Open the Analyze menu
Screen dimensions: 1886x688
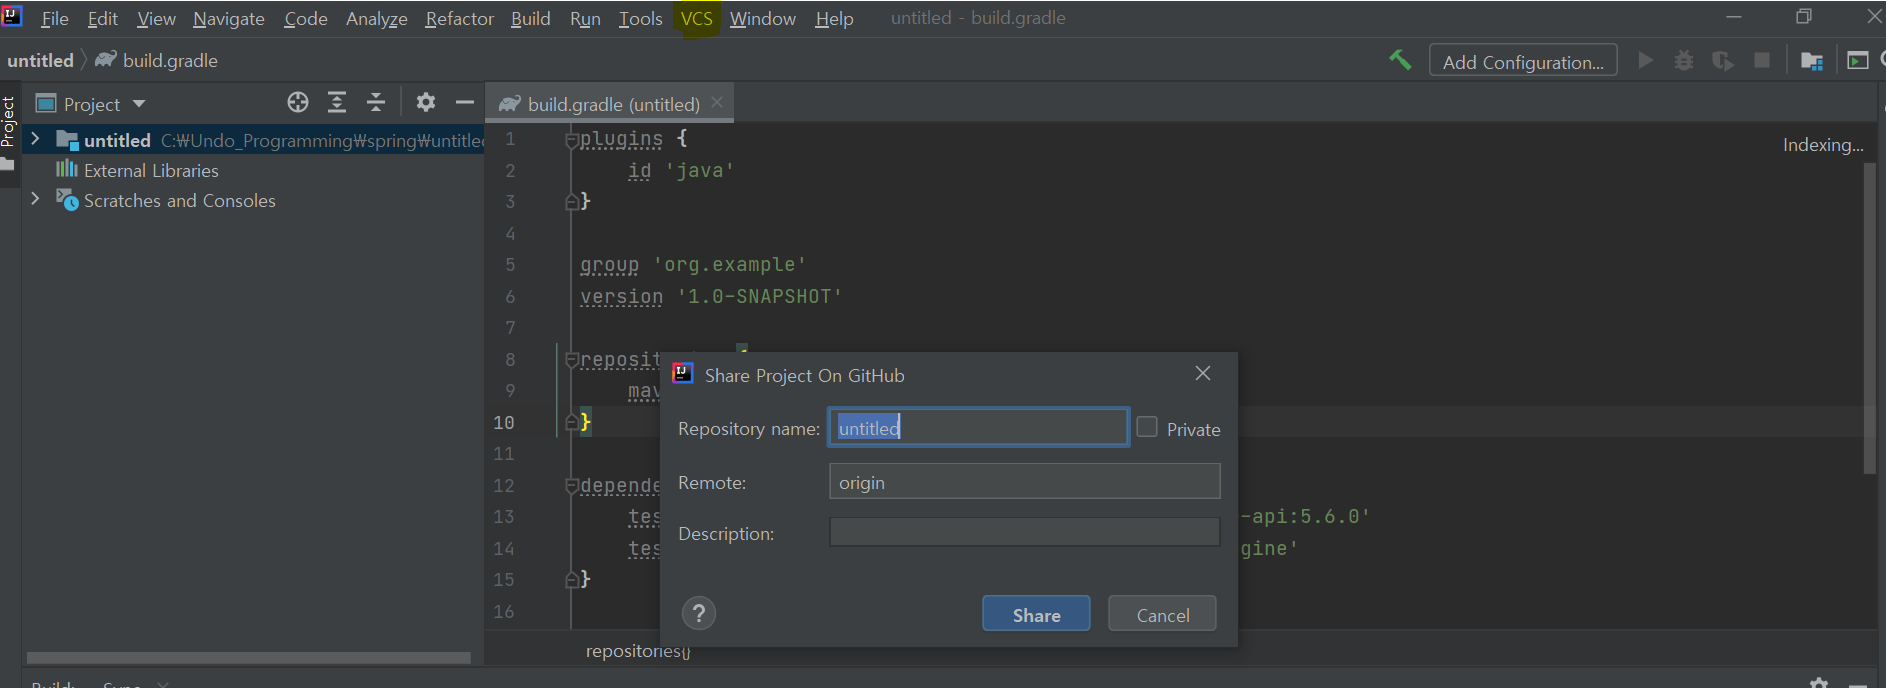pyautogui.click(x=377, y=19)
